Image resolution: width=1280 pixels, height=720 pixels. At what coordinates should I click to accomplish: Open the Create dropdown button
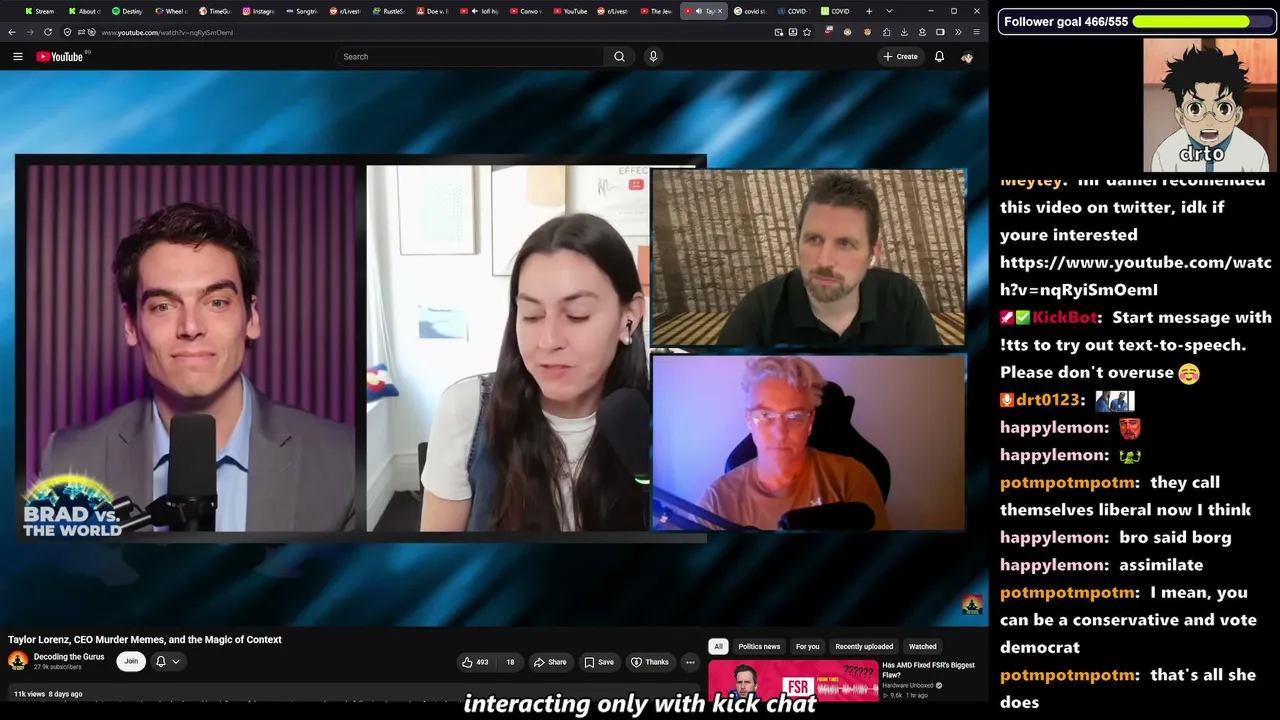[x=900, y=57]
